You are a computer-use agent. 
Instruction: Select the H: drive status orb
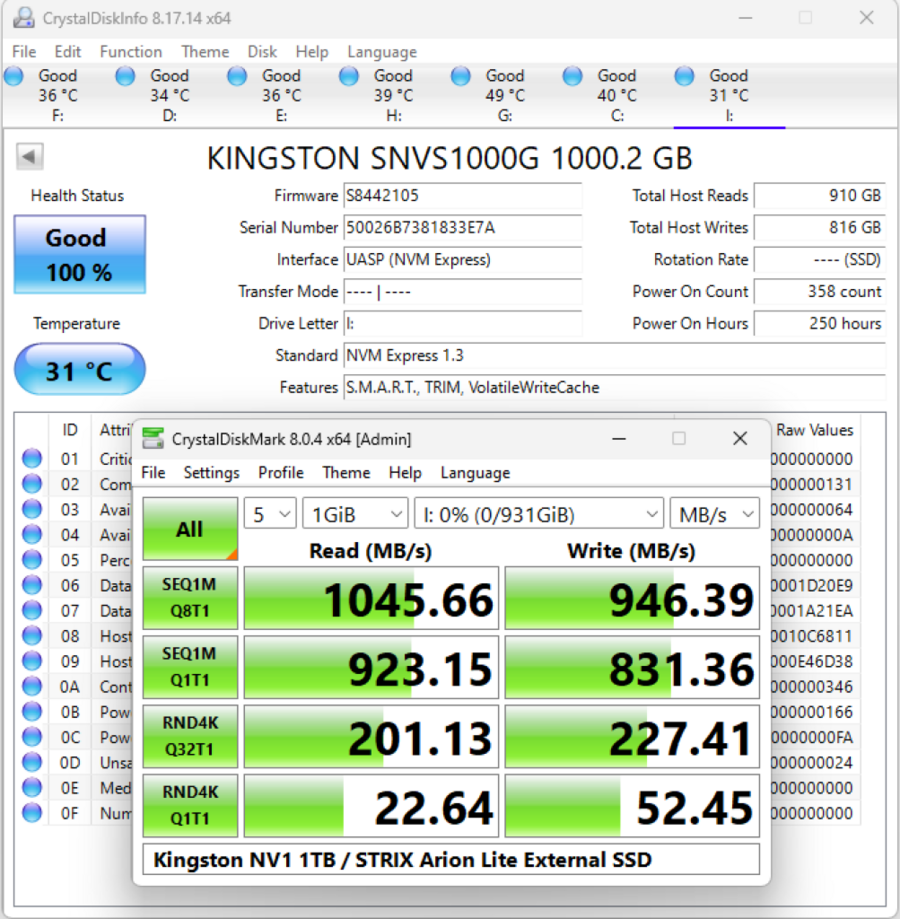coord(349,76)
